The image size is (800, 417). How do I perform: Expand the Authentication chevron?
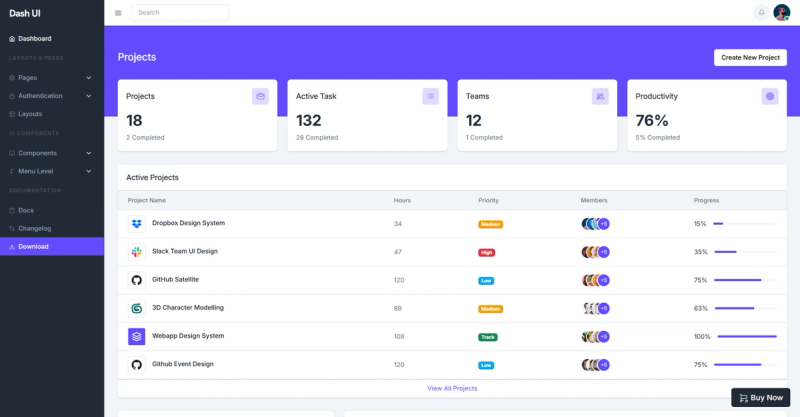89,96
